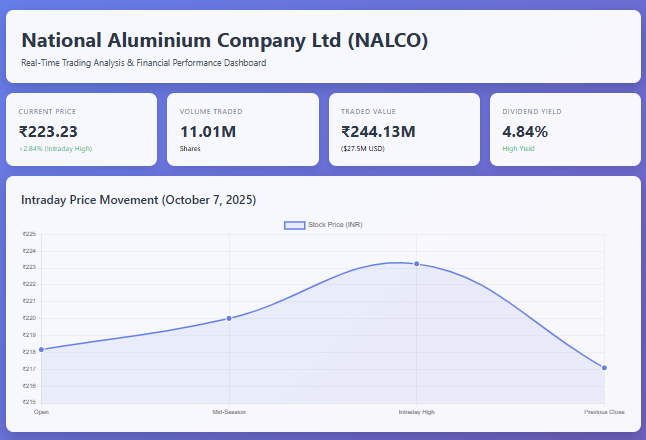Click the ₹223.23 price value
Viewport: 646px width, 440px height.
(48, 132)
